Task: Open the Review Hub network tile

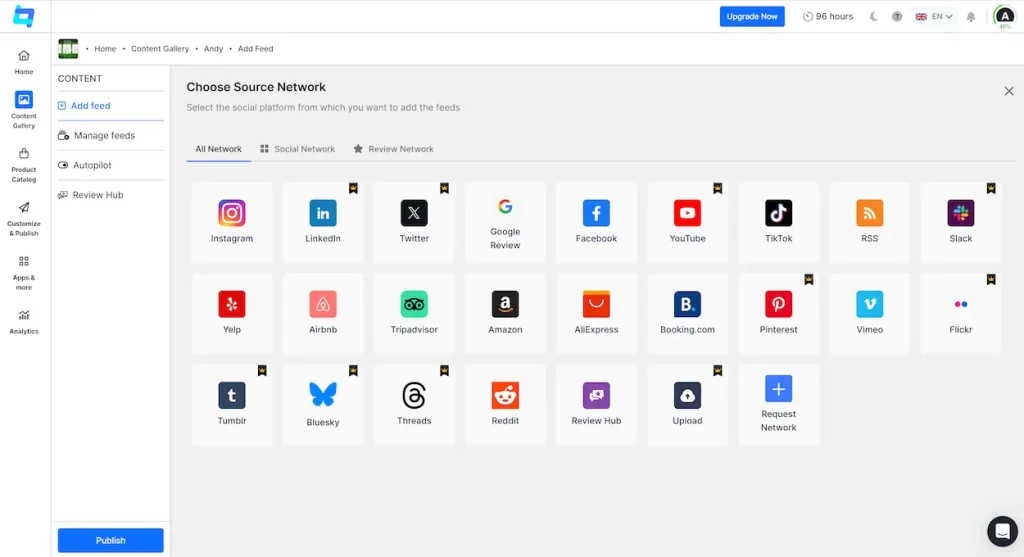Action: pyautogui.click(x=596, y=405)
